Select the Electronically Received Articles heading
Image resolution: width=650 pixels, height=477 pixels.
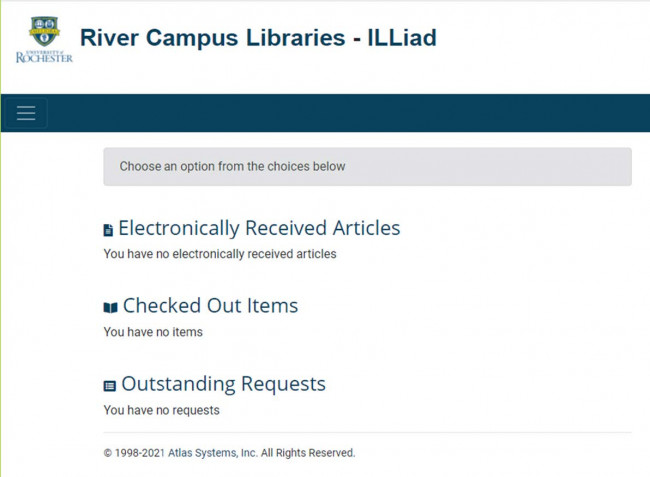pos(259,228)
